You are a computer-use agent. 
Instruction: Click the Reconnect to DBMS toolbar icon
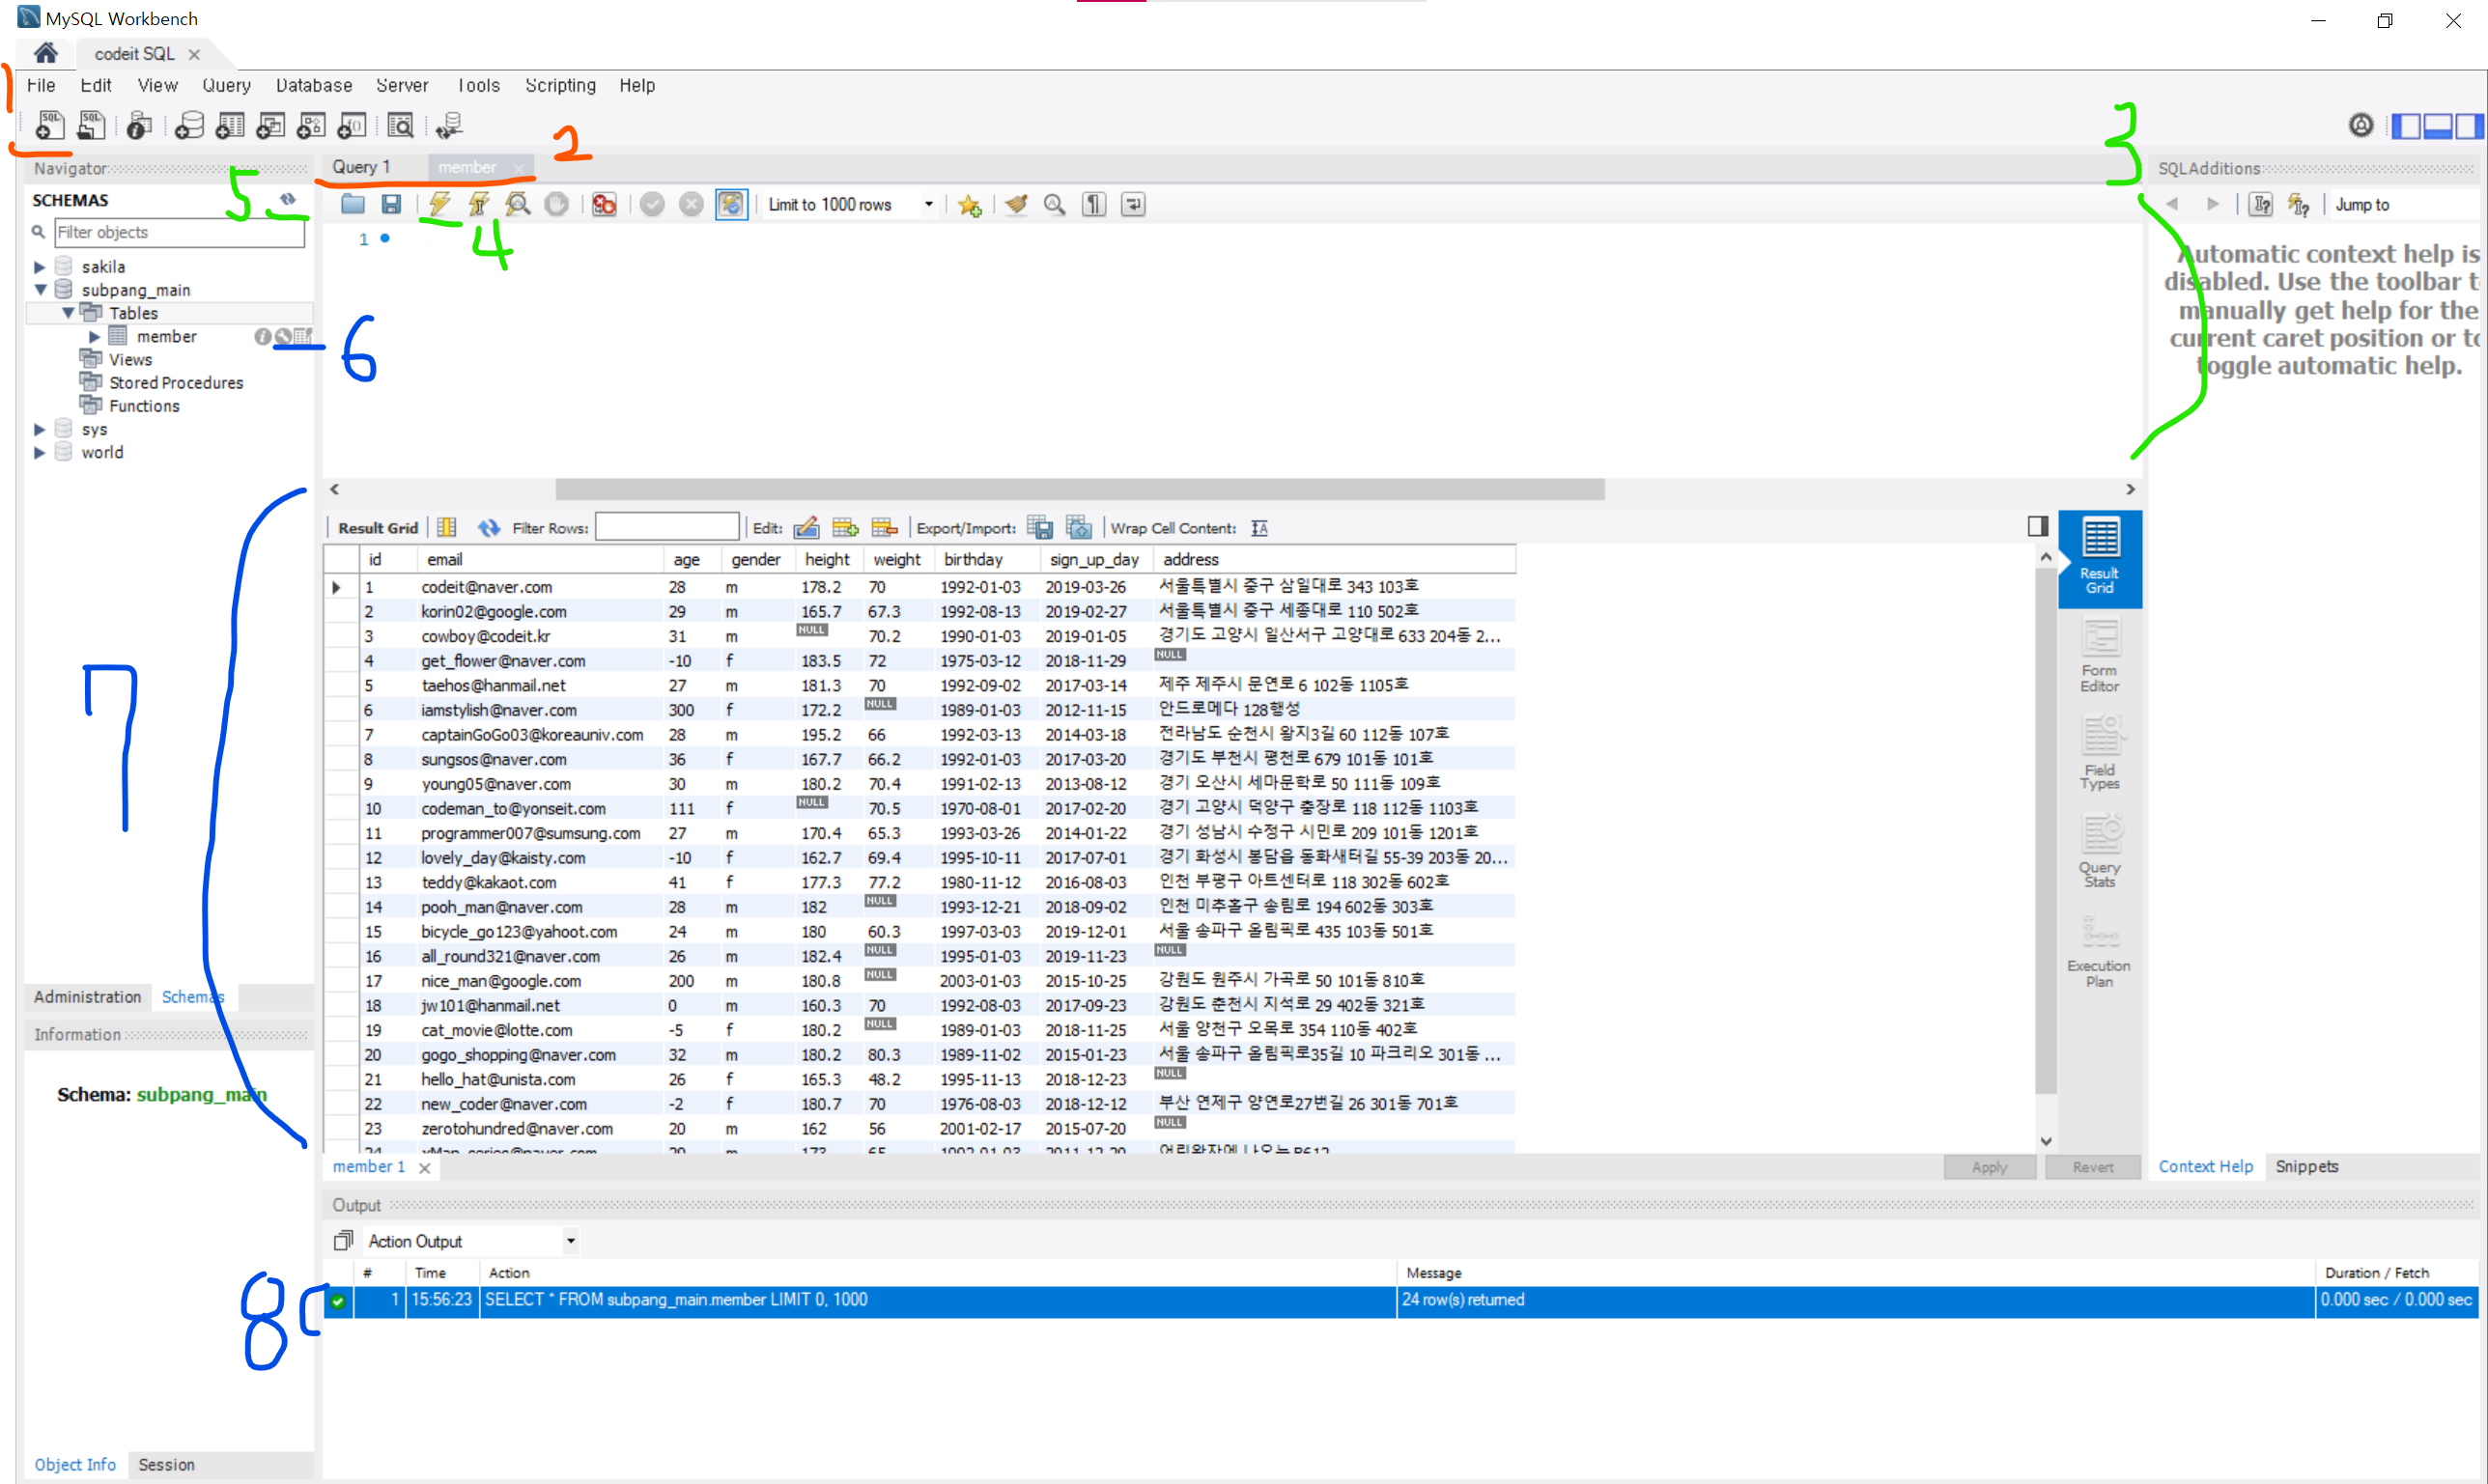(x=449, y=125)
